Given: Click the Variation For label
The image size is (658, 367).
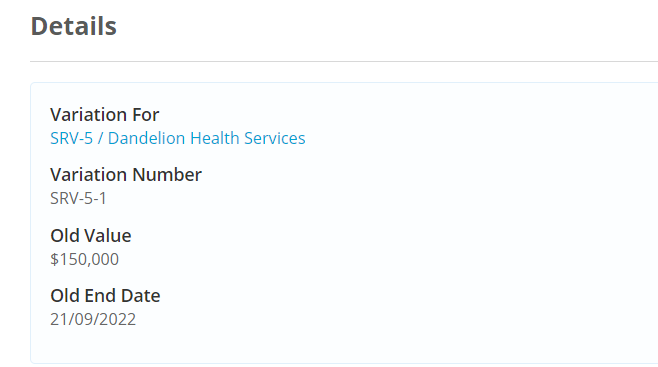Looking at the screenshot, I should 104,115.
